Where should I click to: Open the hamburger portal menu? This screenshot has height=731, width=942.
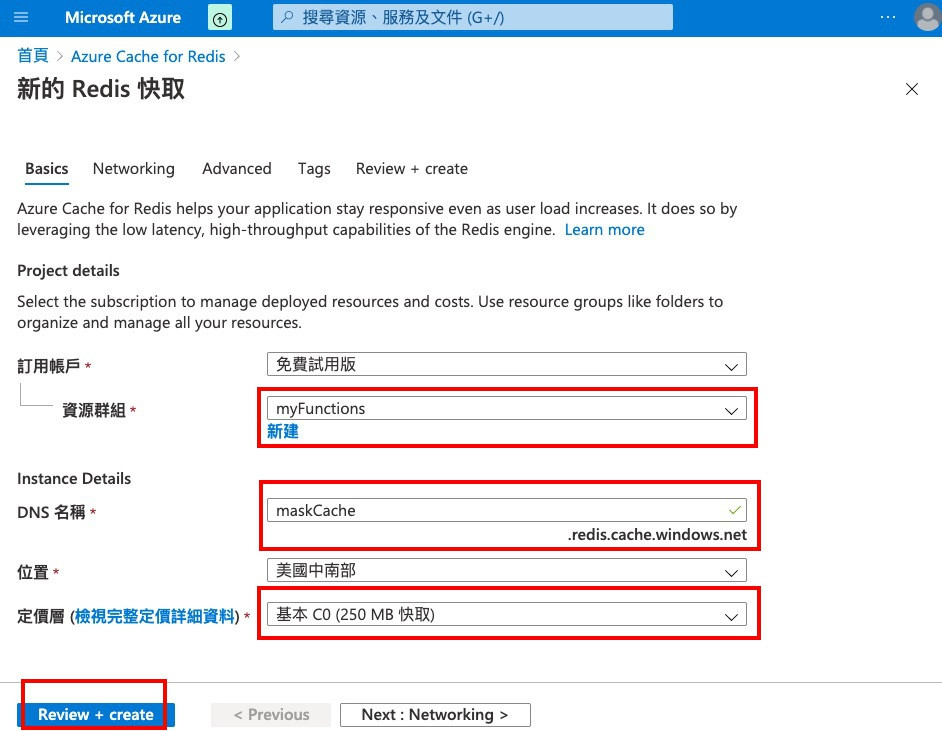21,17
